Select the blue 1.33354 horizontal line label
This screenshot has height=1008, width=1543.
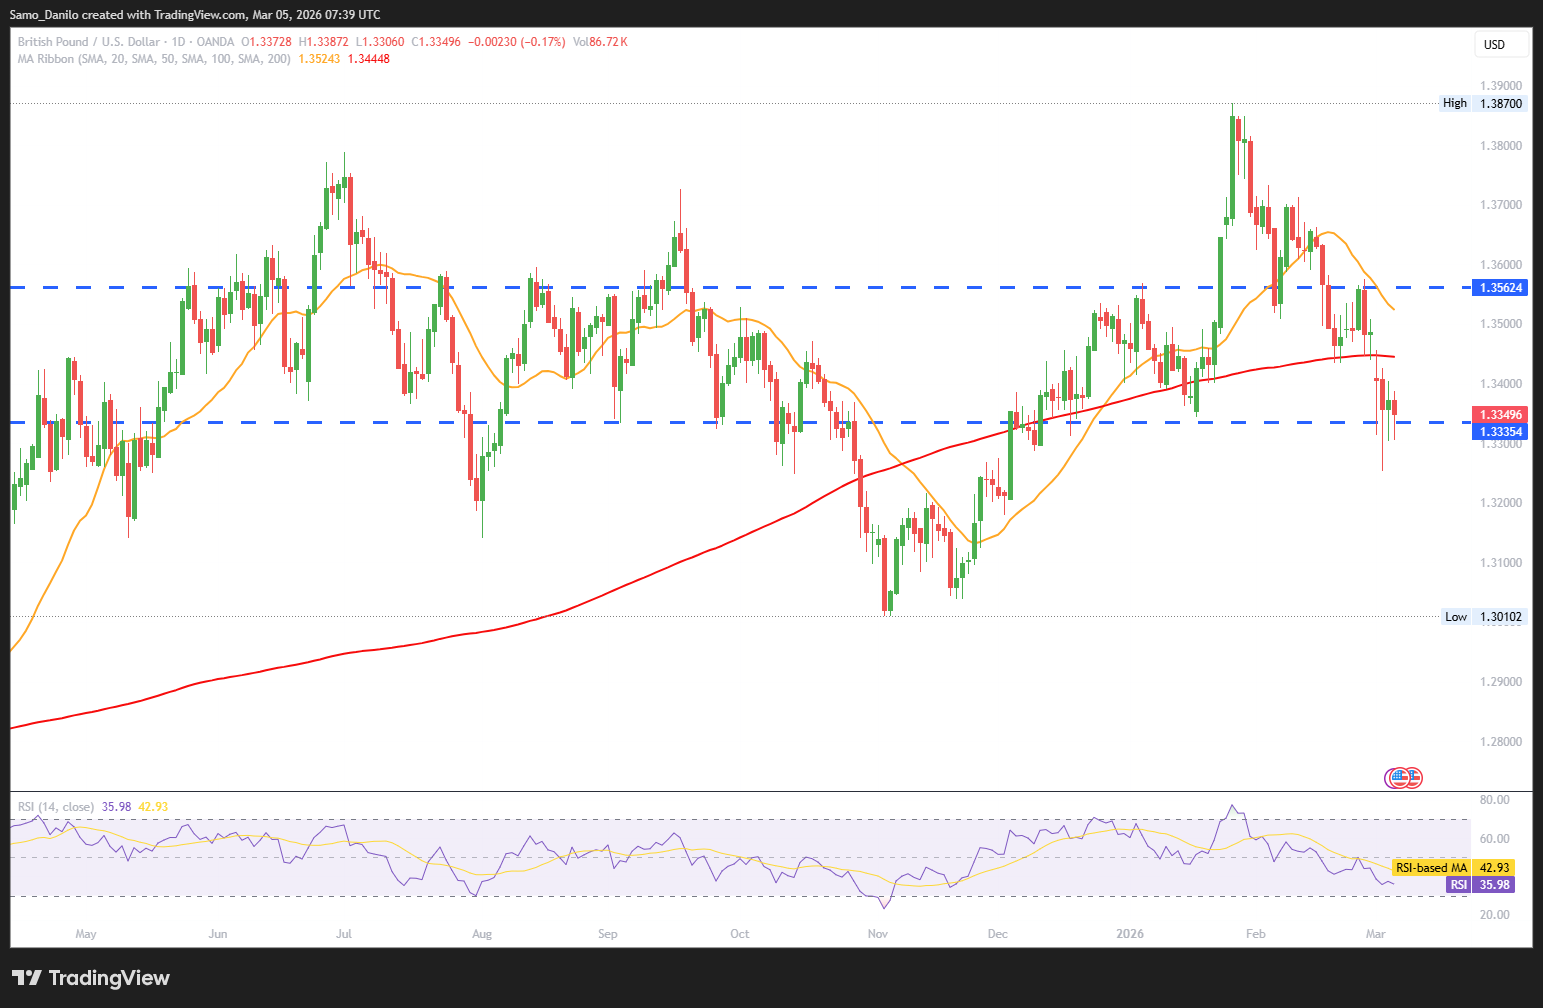1501,432
